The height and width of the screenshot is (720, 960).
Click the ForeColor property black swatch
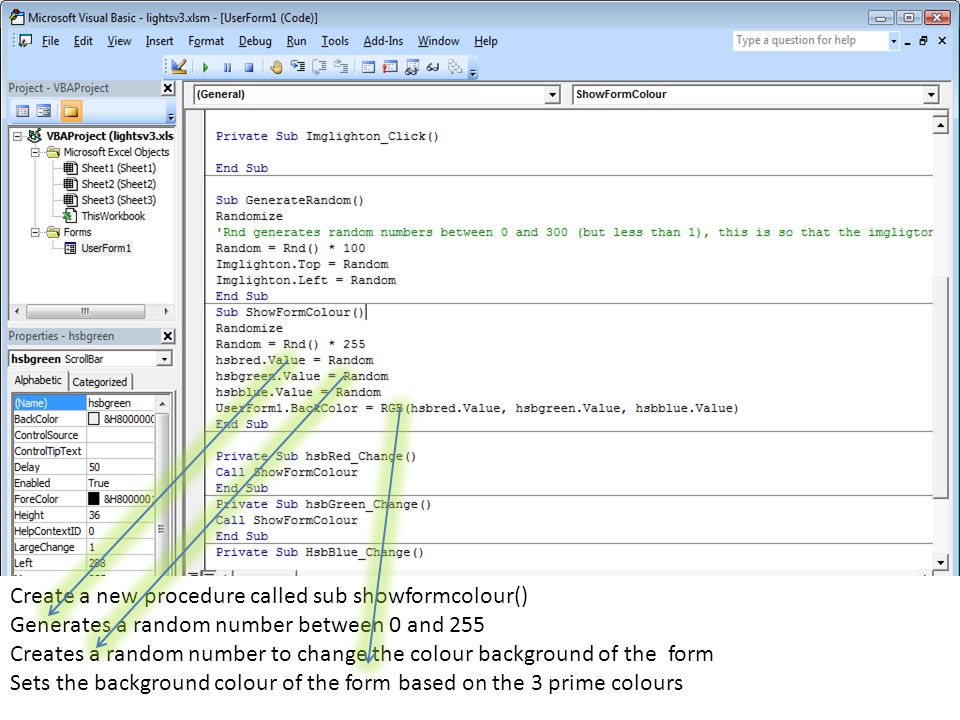pyautogui.click(x=94, y=499)
